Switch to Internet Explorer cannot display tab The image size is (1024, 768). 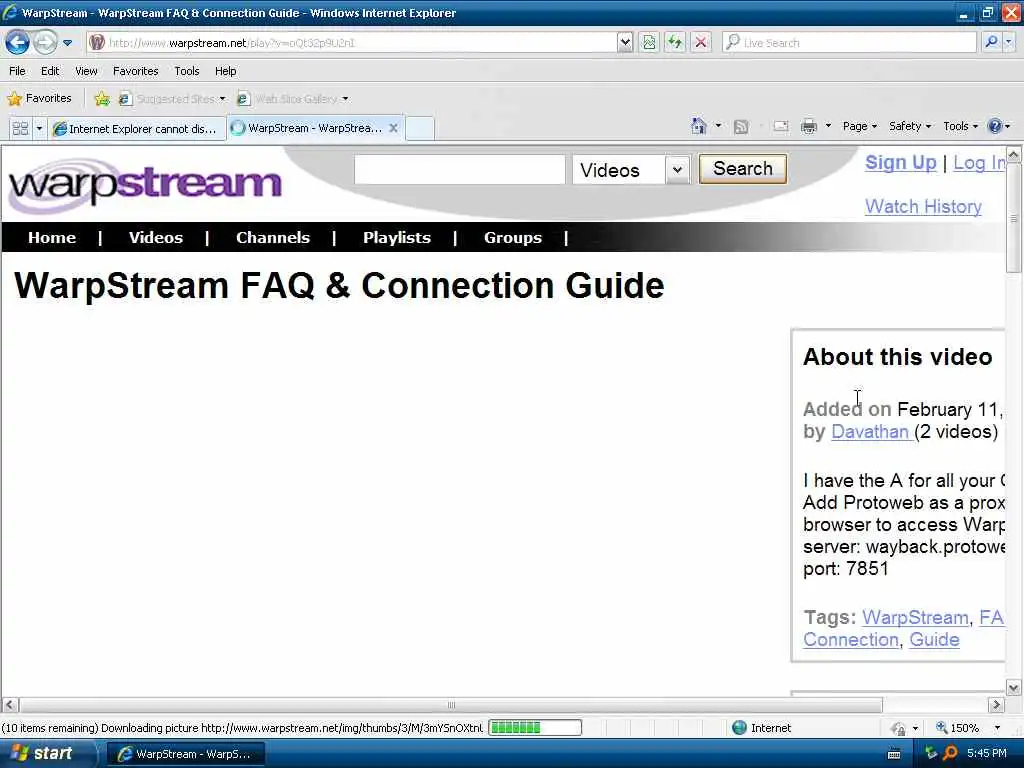click(136, 129)
